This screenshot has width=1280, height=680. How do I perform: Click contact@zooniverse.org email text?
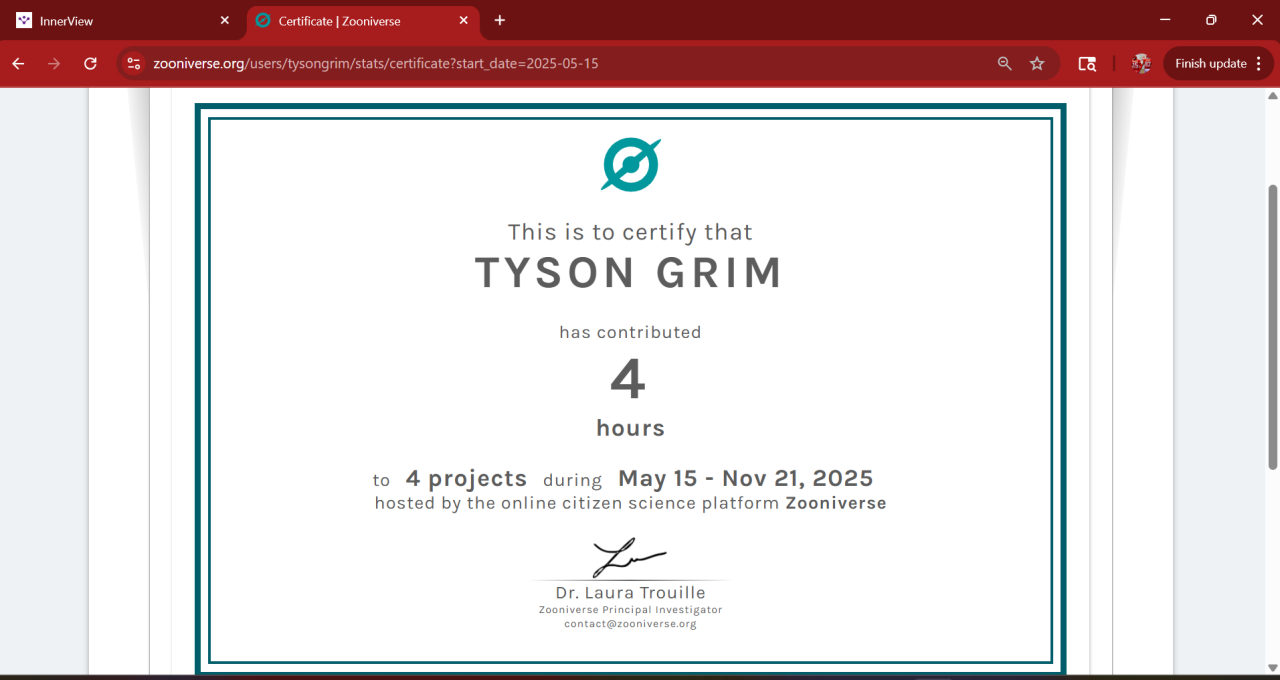630,624
